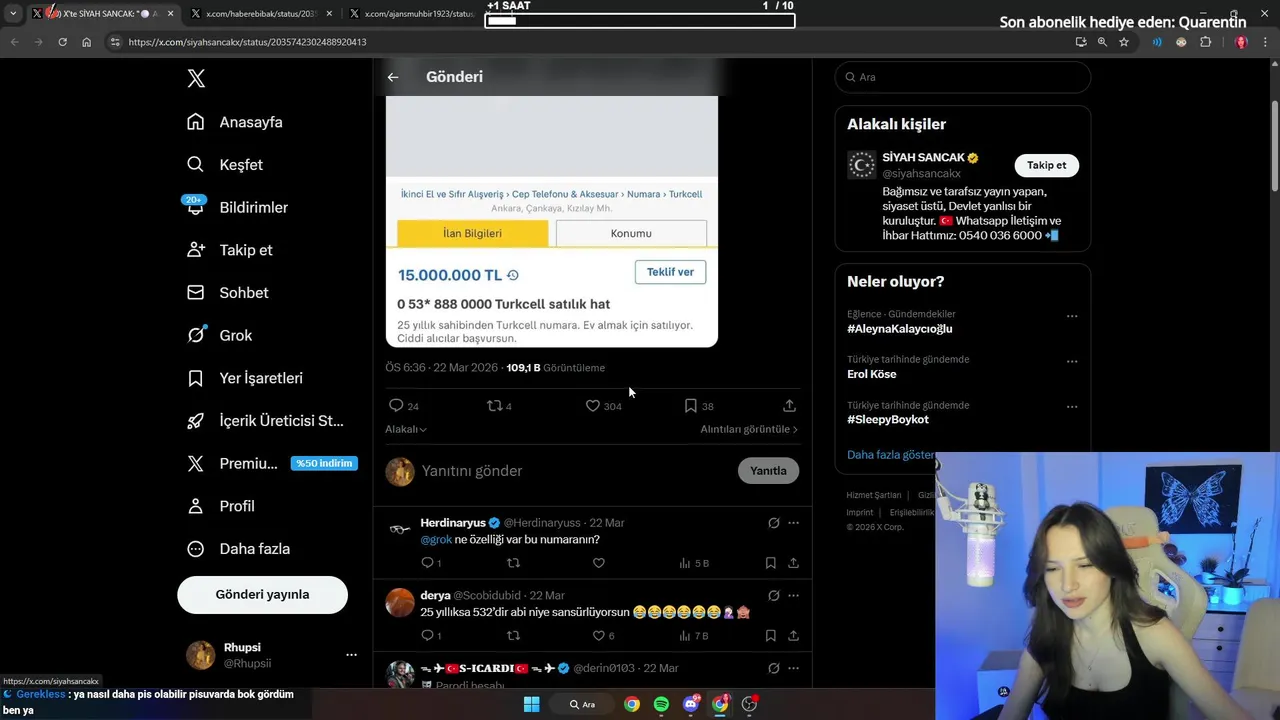The width and height of the screenshot is (1280, 720).
Task: Open Discord from taskbar
Action: pos(691,704)
